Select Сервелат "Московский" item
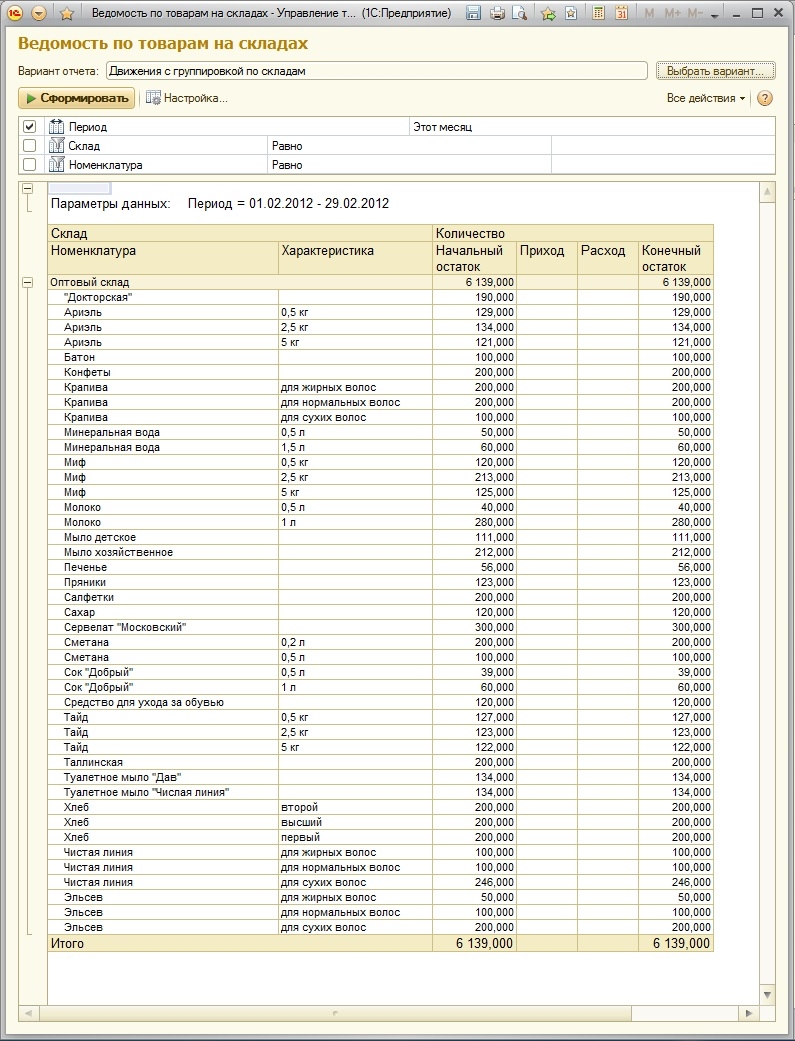 tap(125, 627)
